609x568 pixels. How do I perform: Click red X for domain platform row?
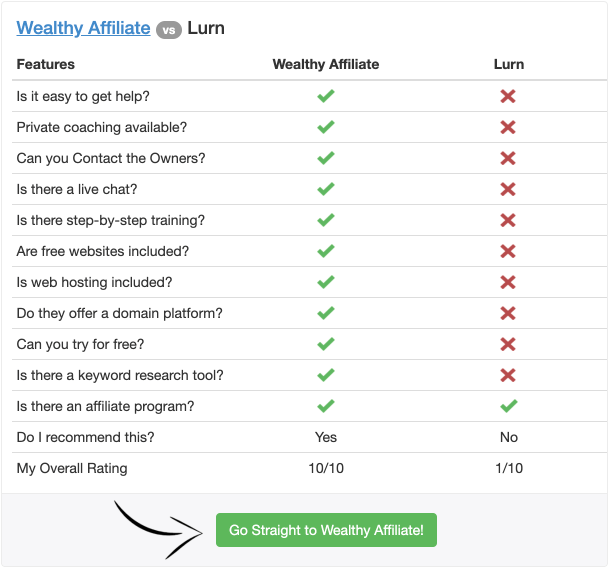pyautogui.click(x=508, y=313)
